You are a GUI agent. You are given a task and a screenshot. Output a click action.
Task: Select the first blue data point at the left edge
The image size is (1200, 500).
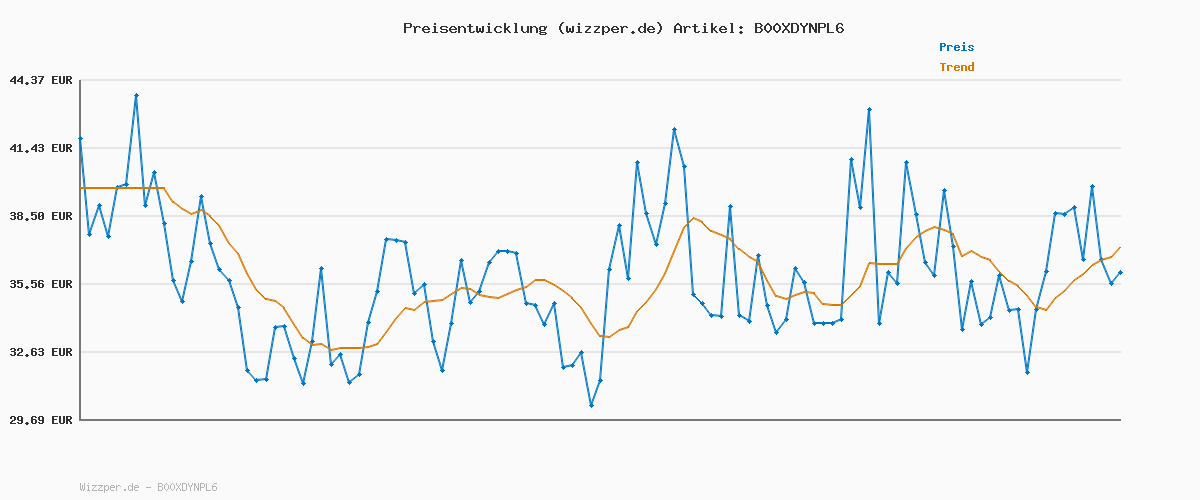81,138
